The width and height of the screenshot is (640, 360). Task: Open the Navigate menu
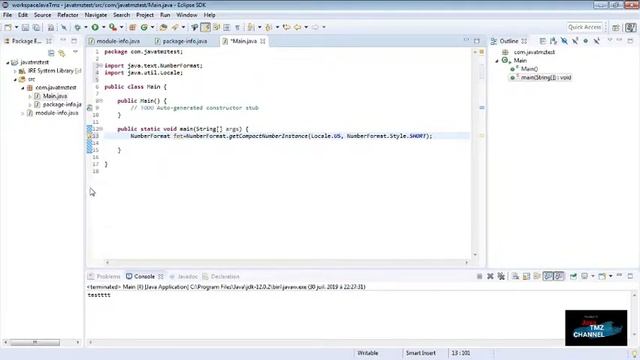coord(96,15)
